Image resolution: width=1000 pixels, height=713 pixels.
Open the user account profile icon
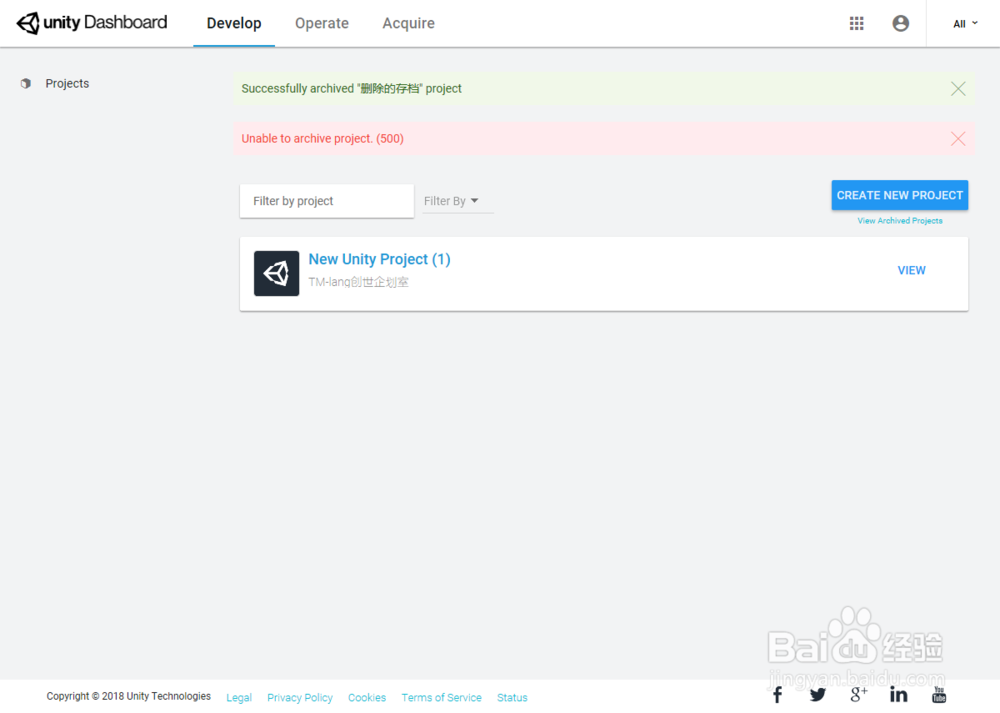(x=901, y=24)
